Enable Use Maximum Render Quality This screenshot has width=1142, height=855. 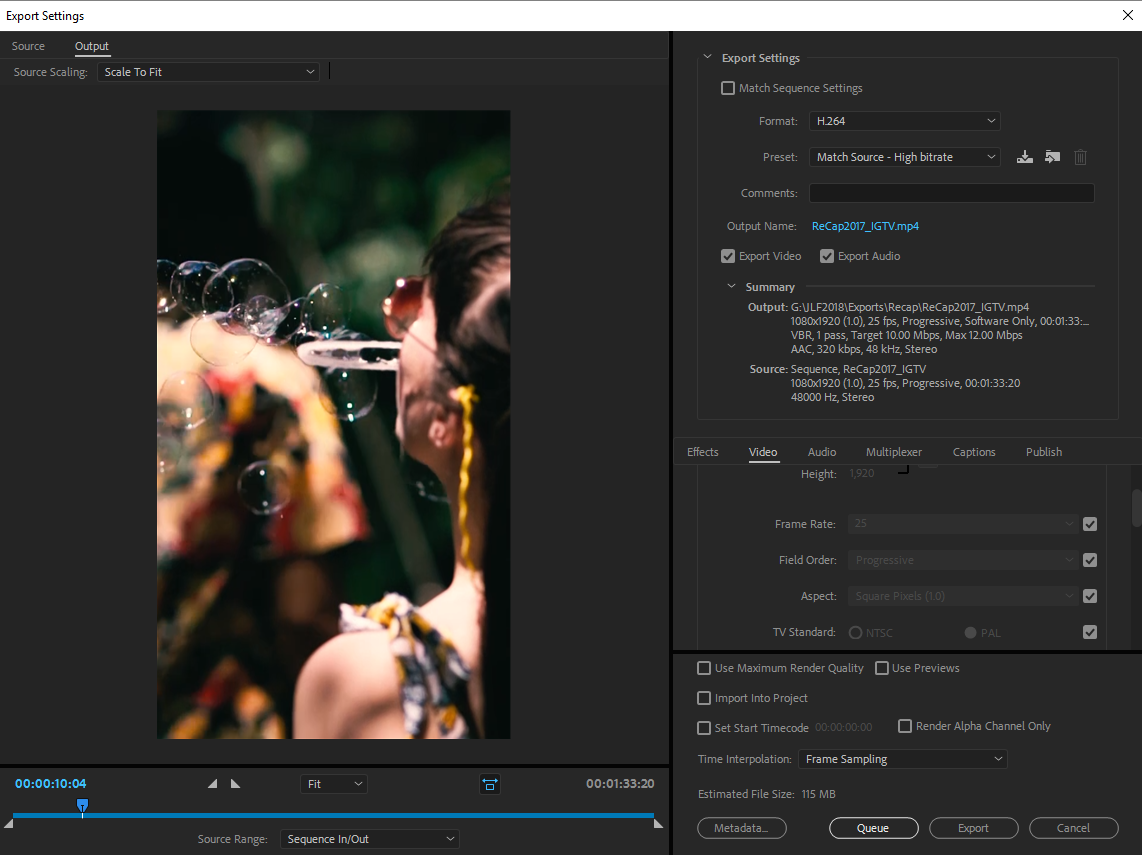tap(705, 668)
